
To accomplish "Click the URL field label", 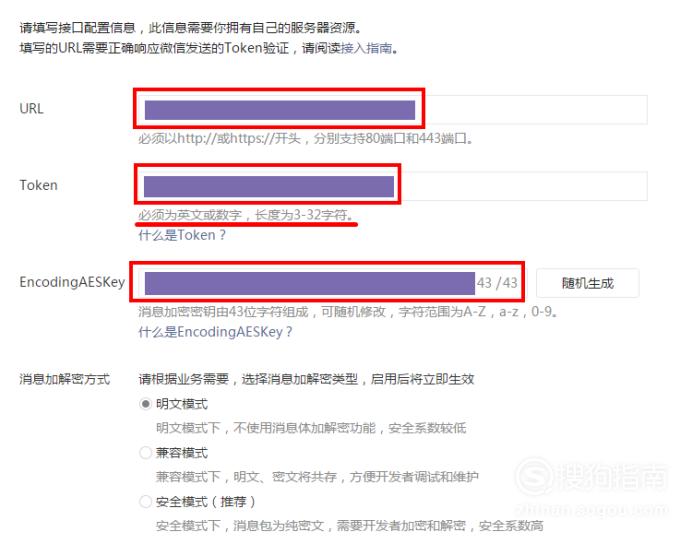I will pyautogui.click(x=31, y=109).
